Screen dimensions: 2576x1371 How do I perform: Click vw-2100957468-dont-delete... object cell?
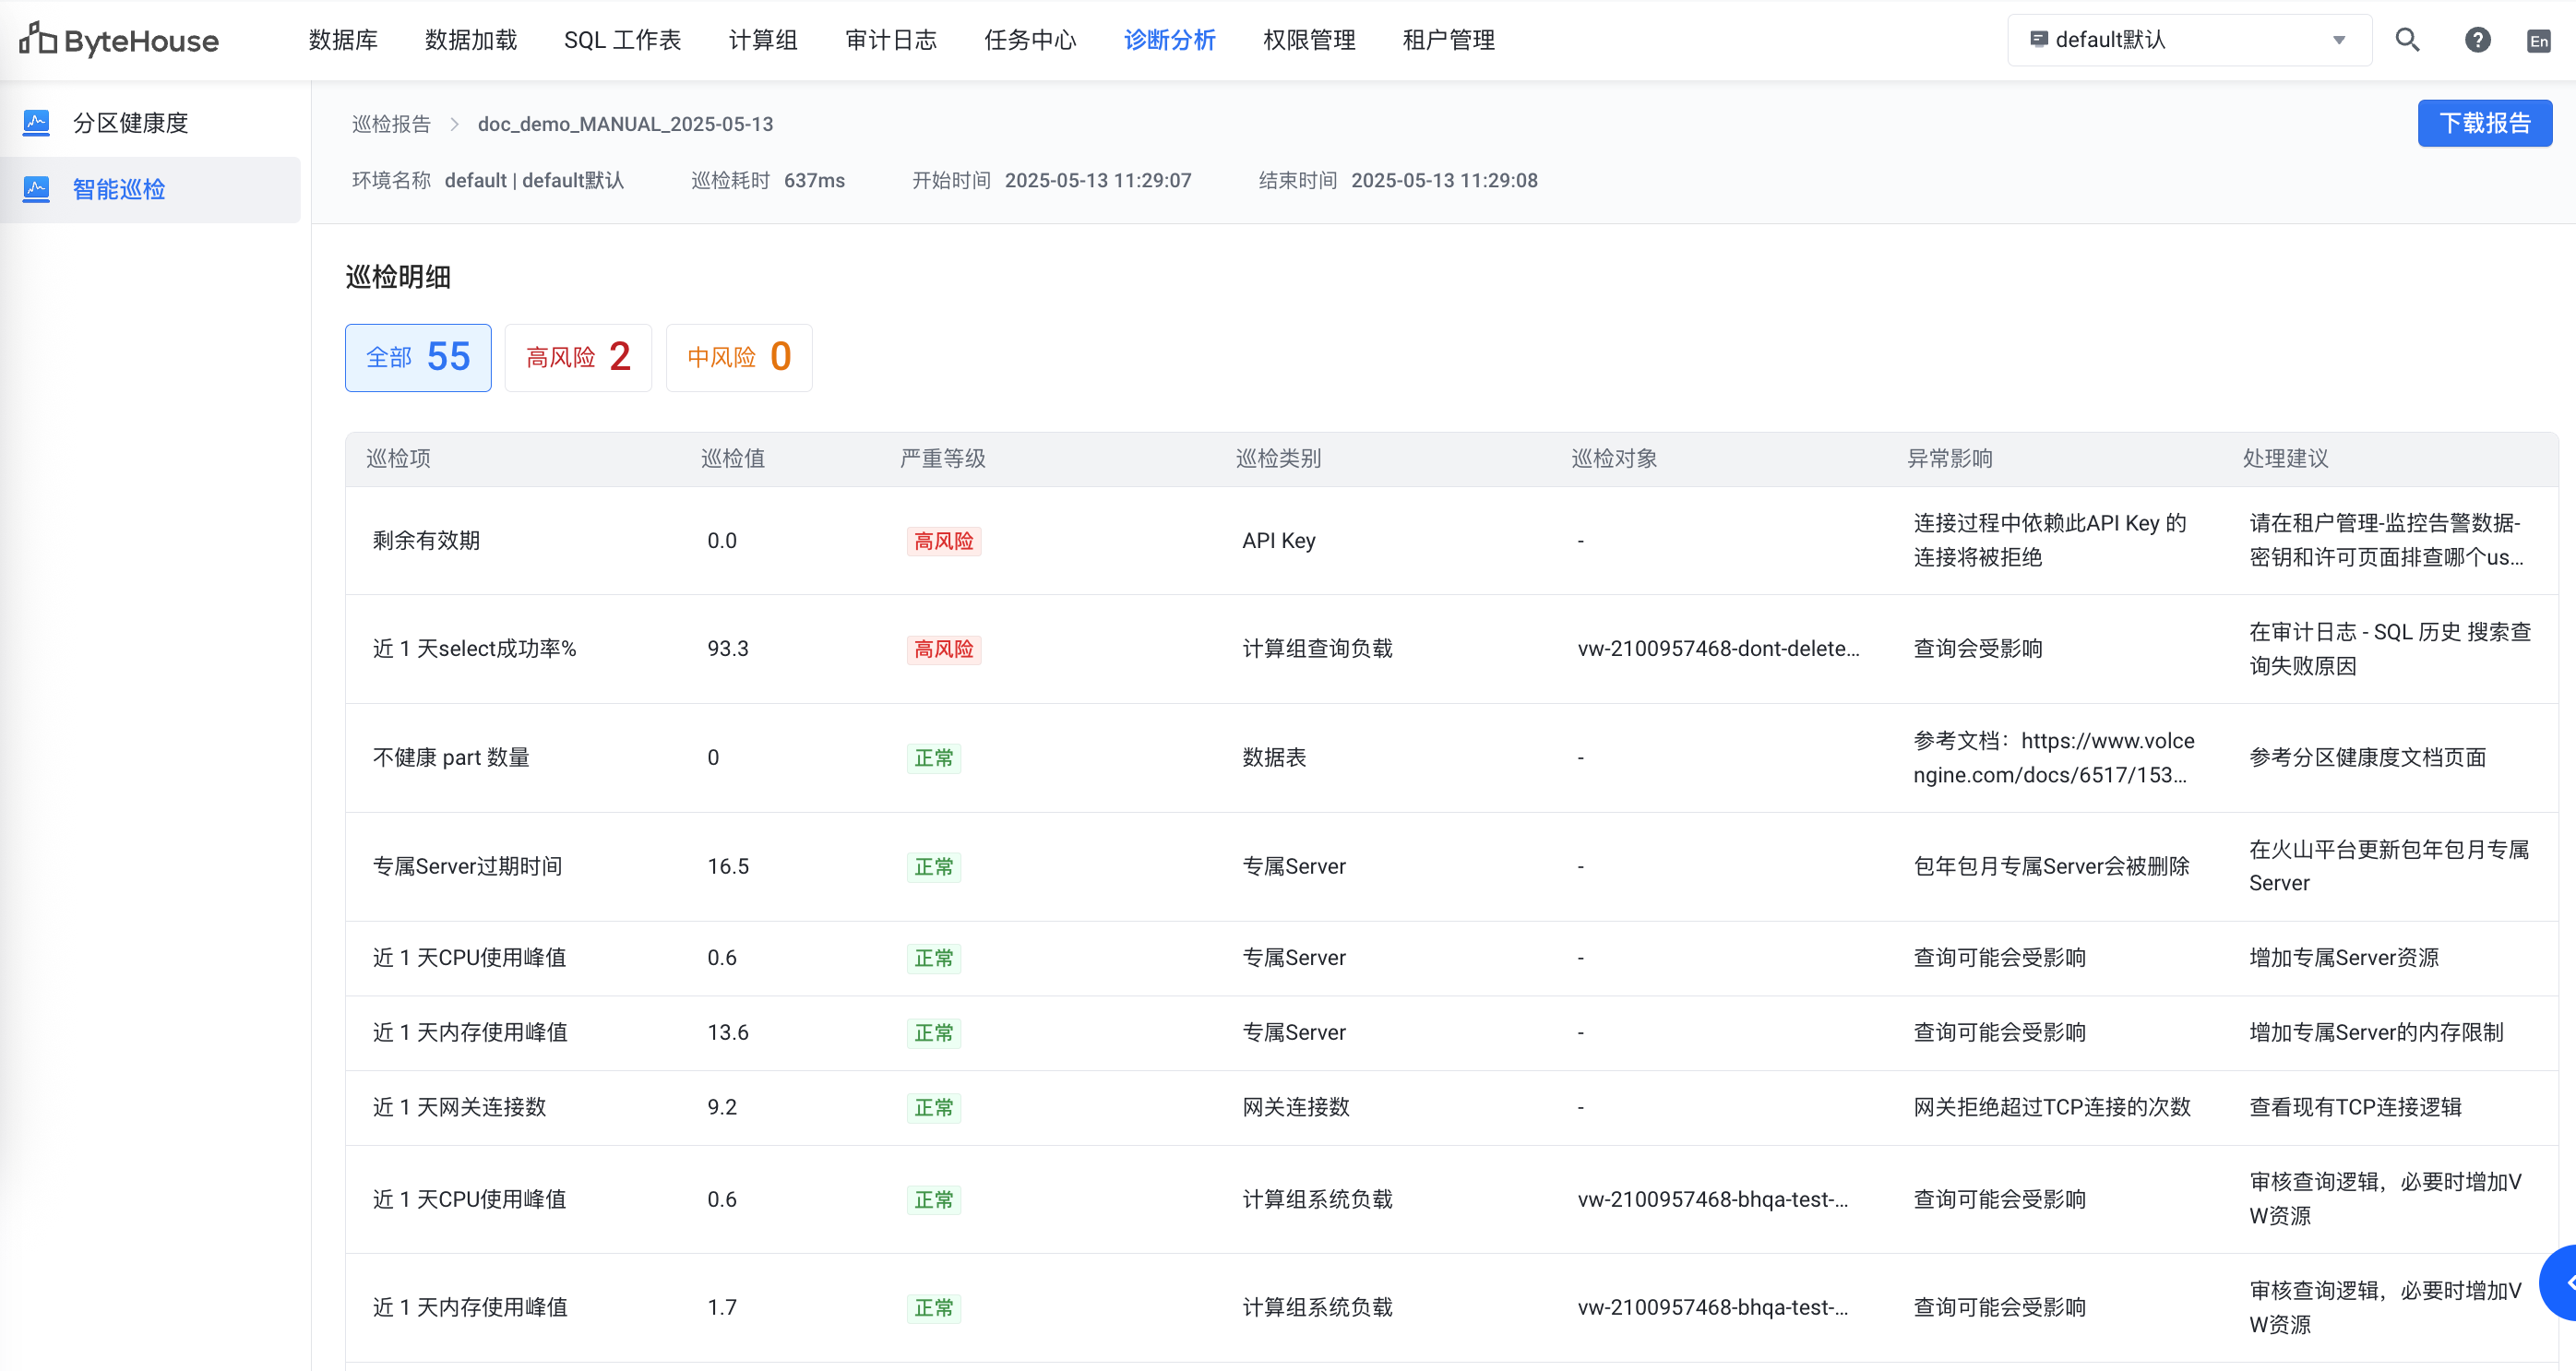click(1719, 649)
